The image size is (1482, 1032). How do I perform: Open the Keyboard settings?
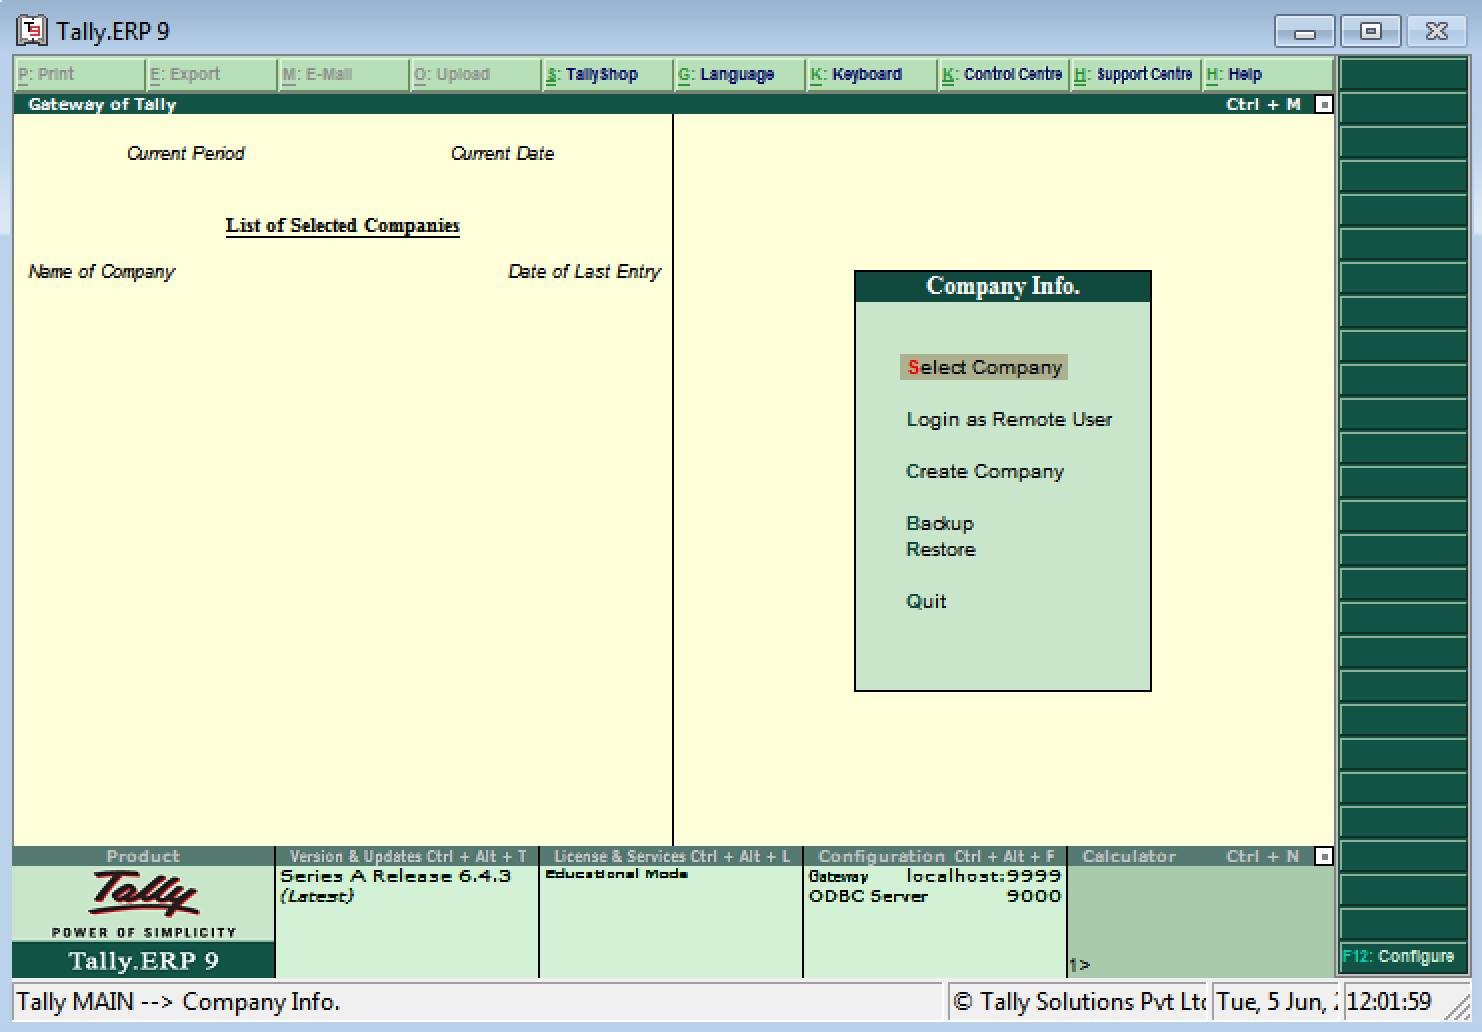coord(856,73)
